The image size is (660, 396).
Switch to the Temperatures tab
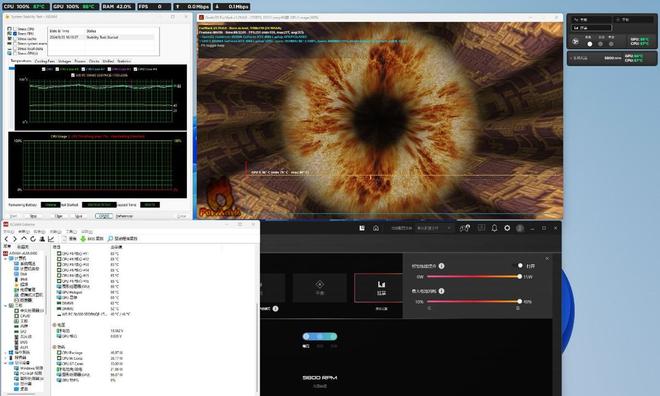(x=21, y=61)
